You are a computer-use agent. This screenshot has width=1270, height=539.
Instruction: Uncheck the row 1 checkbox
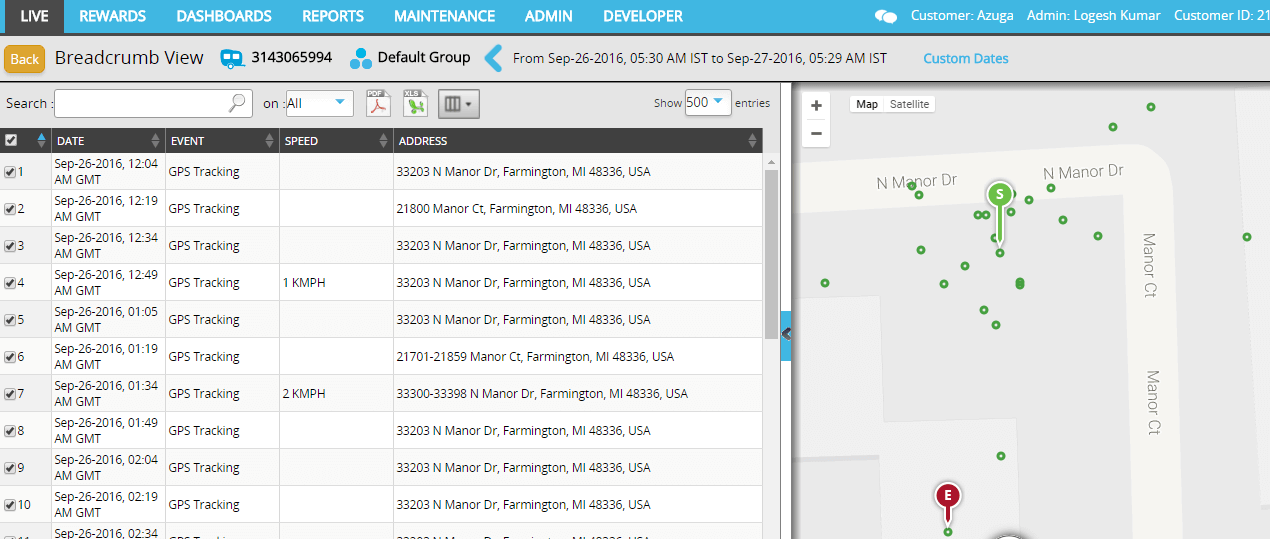[10, 172]
